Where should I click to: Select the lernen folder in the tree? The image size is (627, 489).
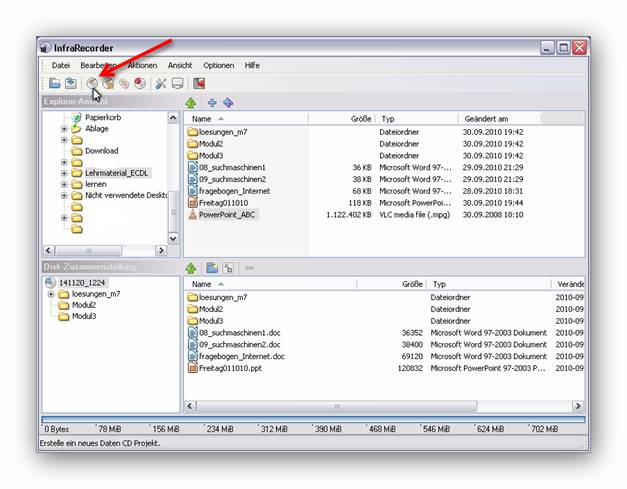tap(96, 184)
